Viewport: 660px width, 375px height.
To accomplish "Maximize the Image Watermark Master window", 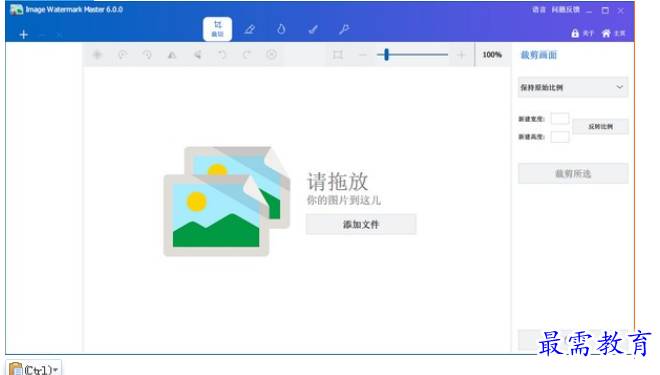I will 605,11.
